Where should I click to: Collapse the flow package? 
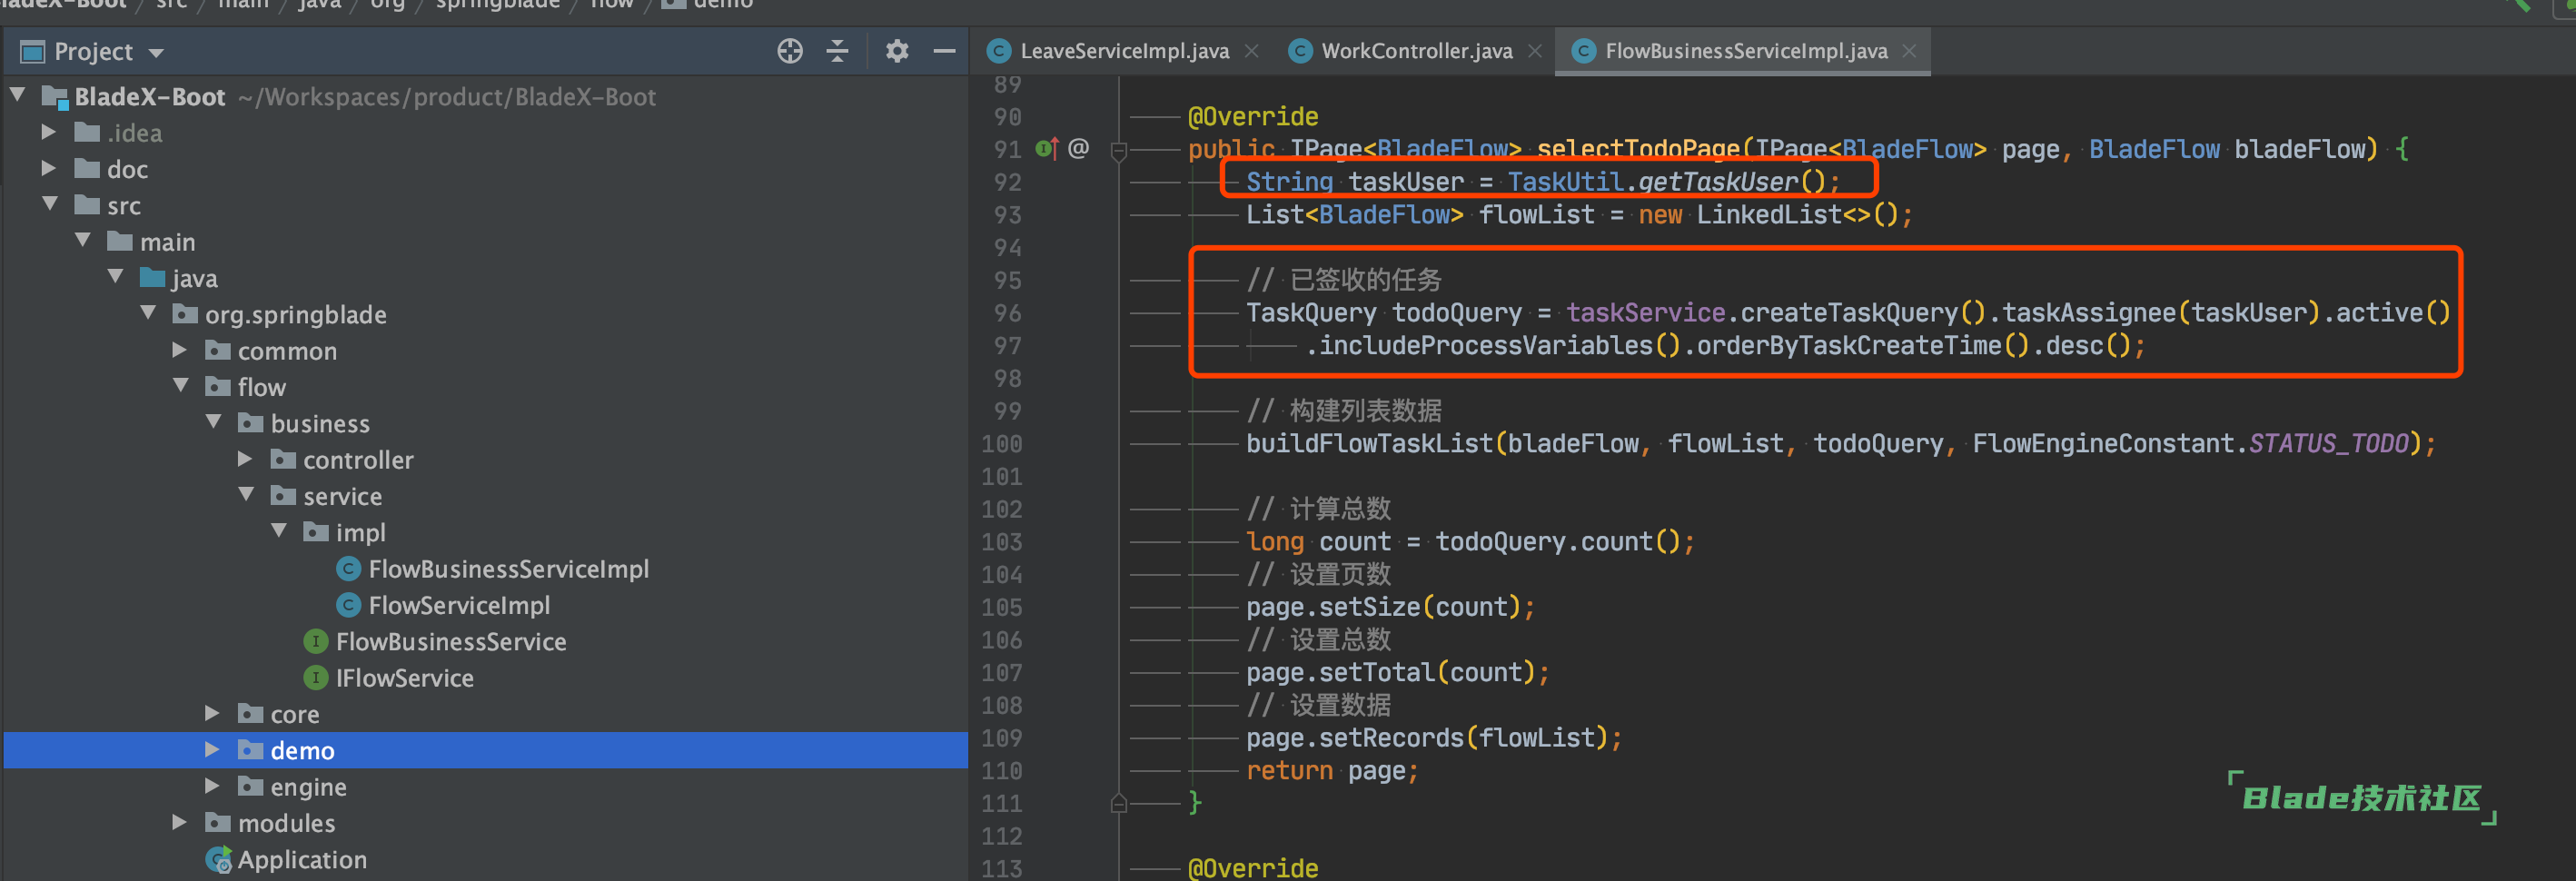click(181, 386)
